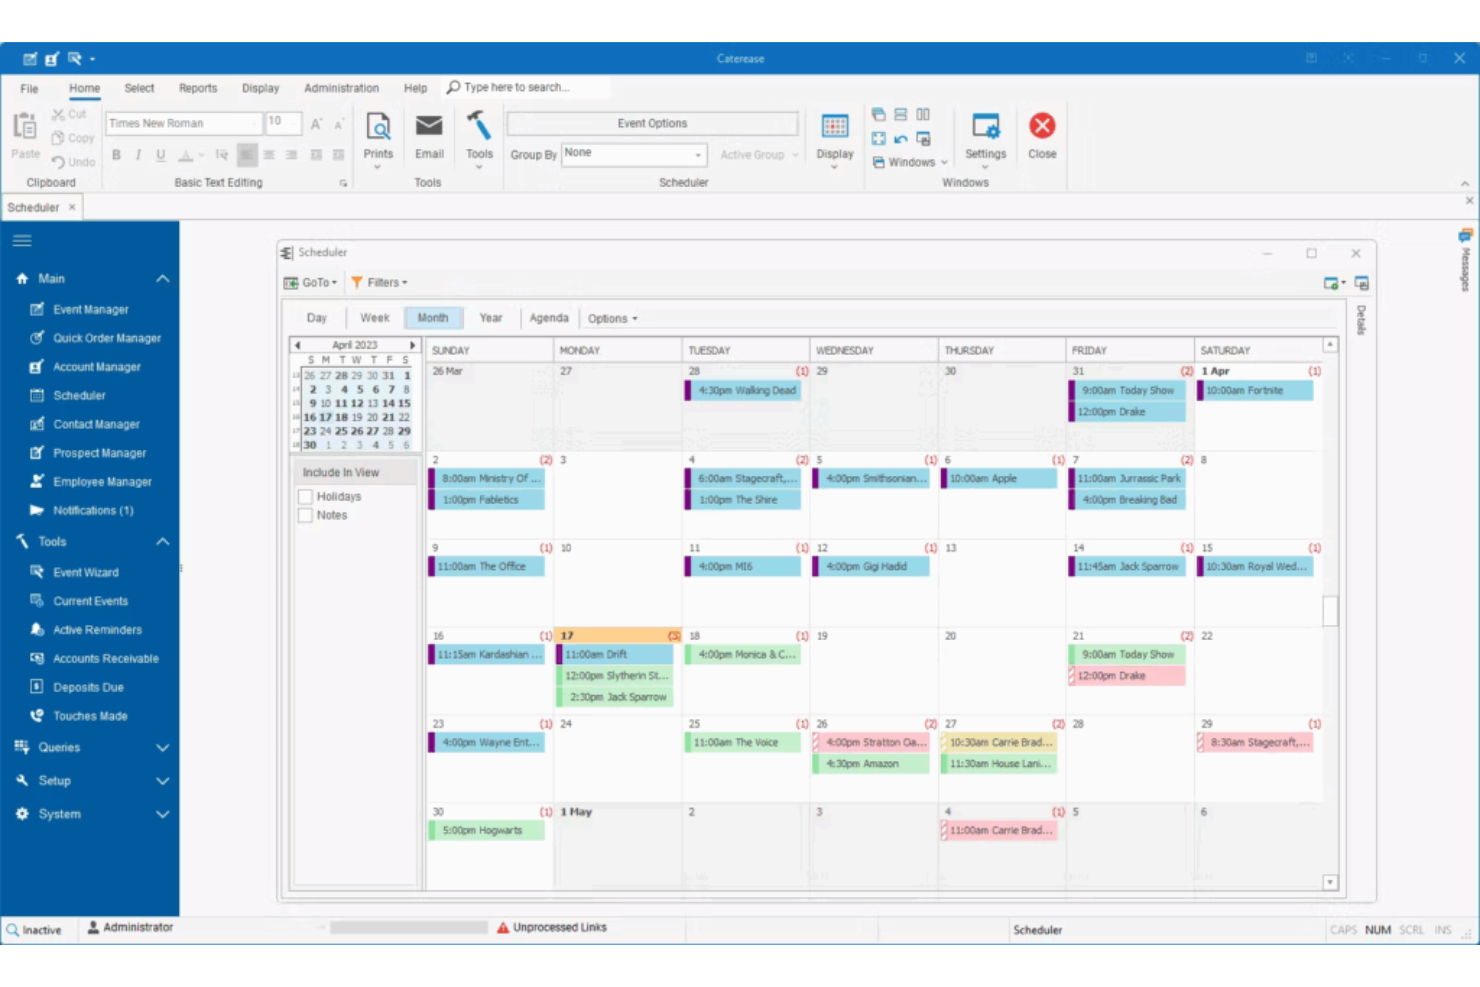The width and height of the screenshot is (1480, 987).
Task: Enable the Holidays checkbox
Action: pyautogui.click(x=306, y=497)
